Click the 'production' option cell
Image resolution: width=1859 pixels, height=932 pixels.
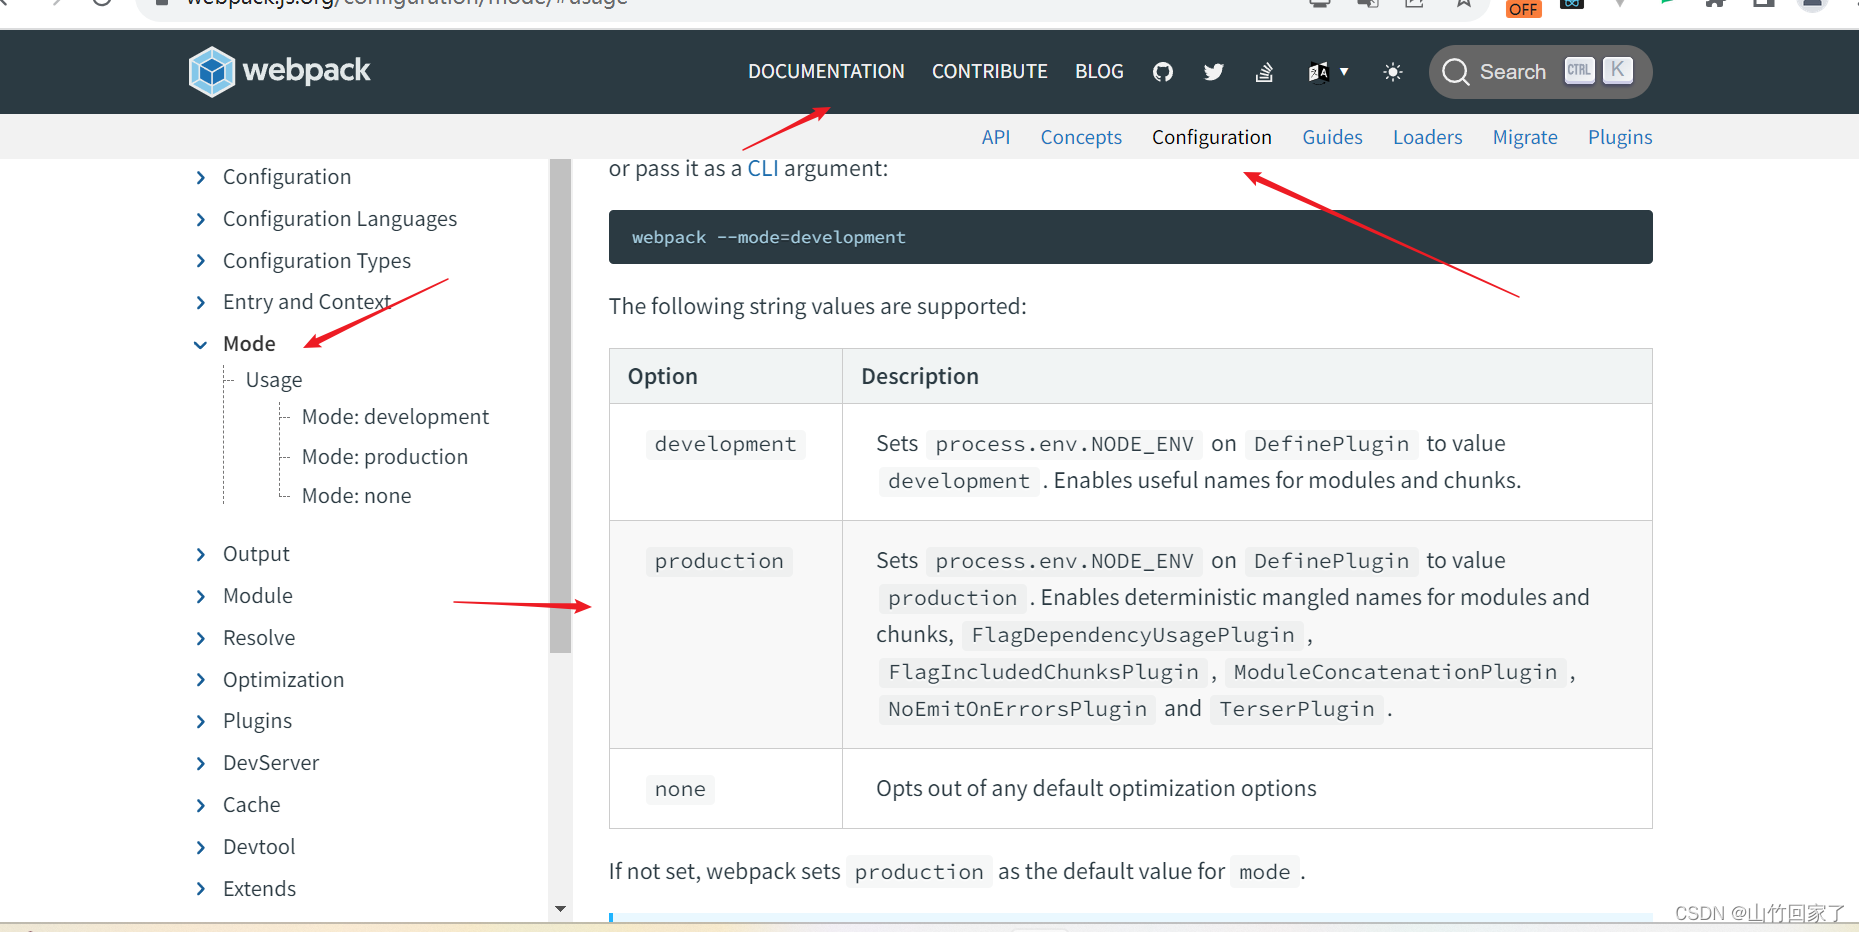(726, 634)
